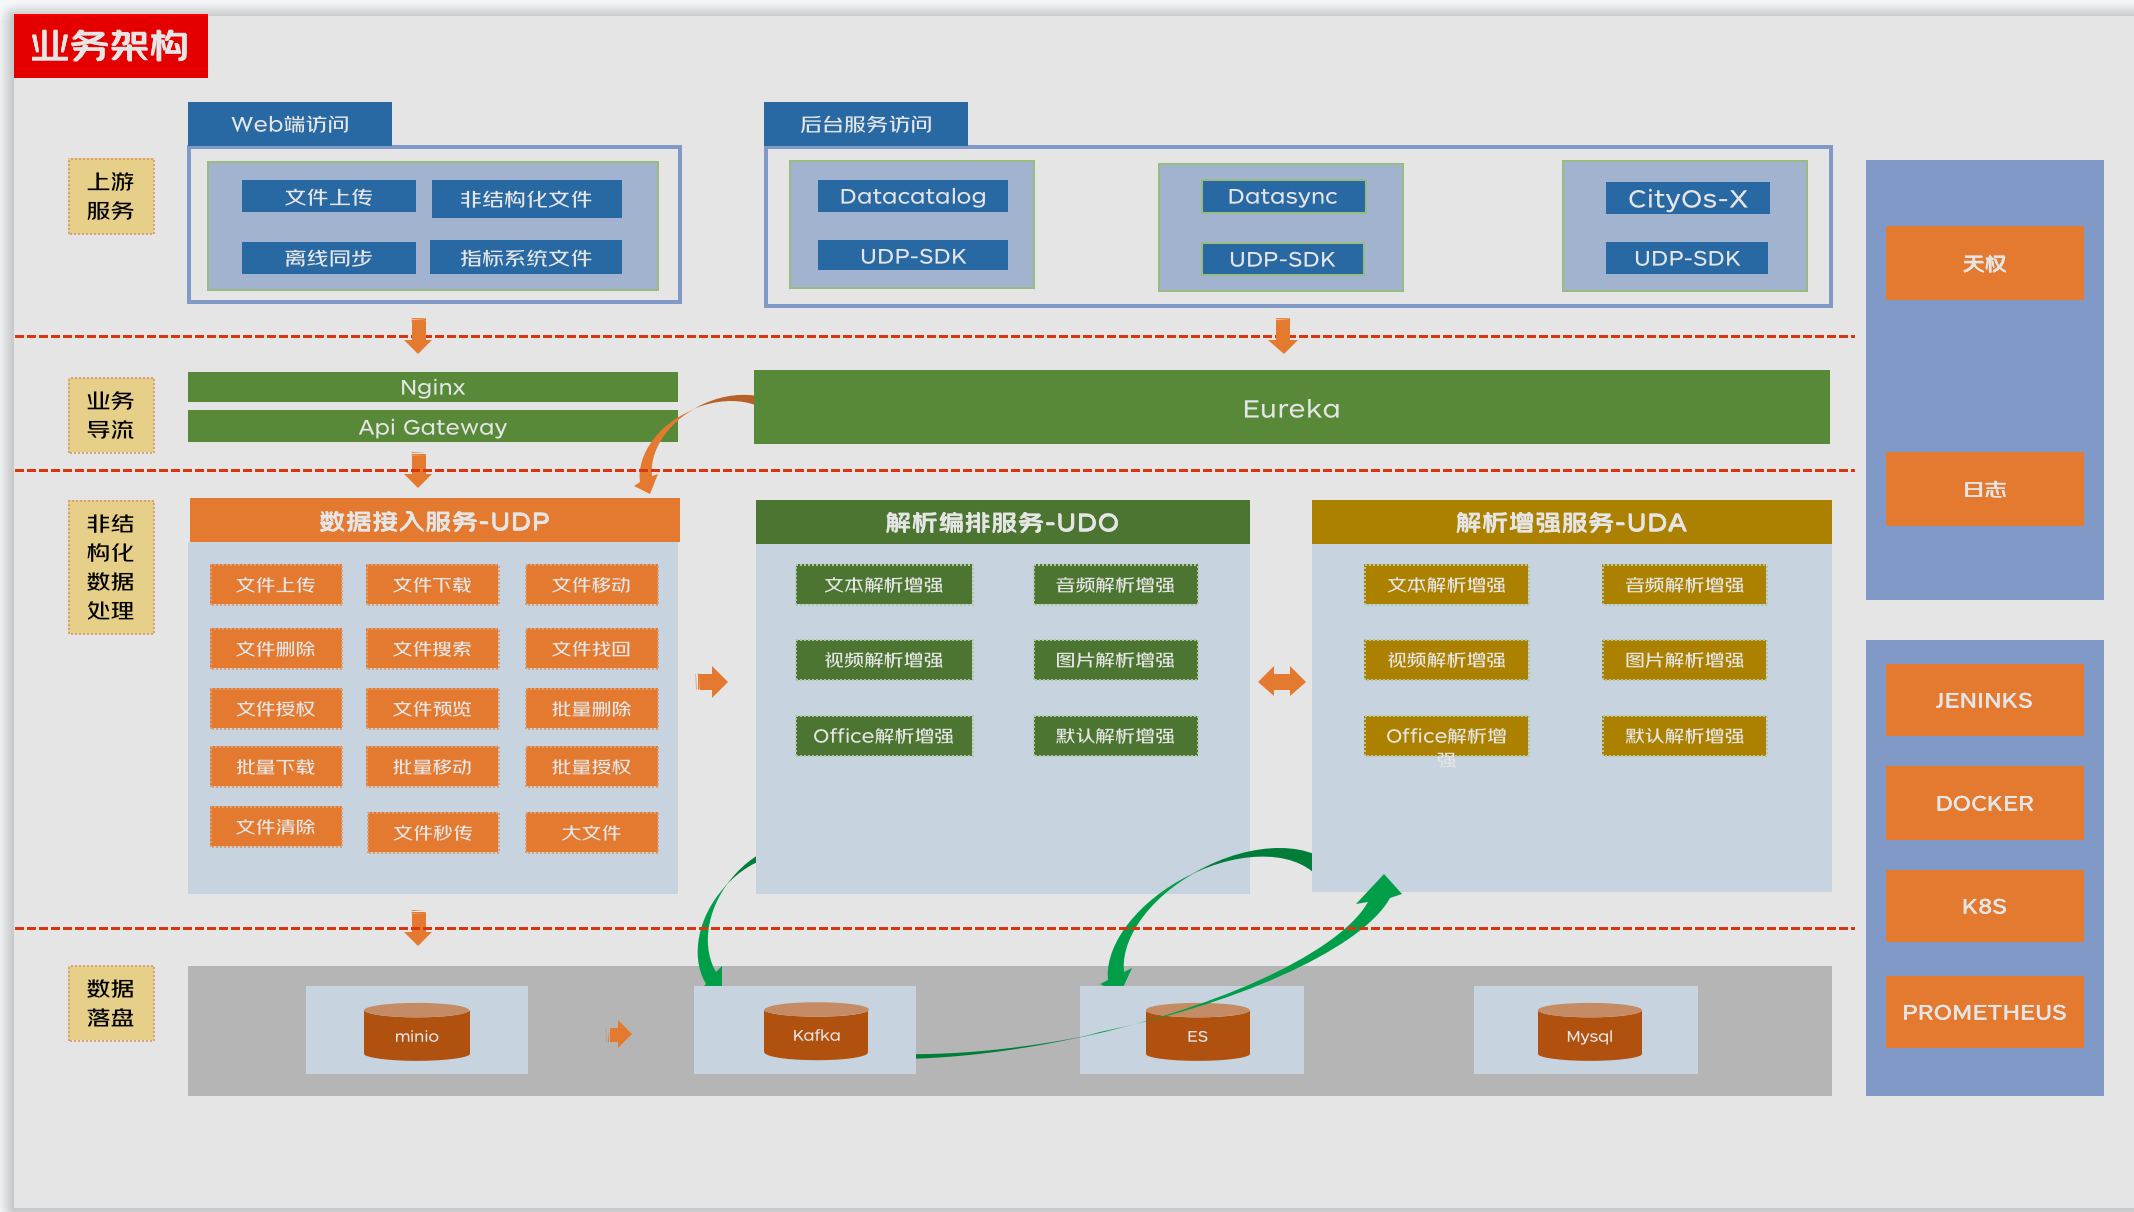Click the 批量授权 box

pyautogui.click(x=592, y=767)
